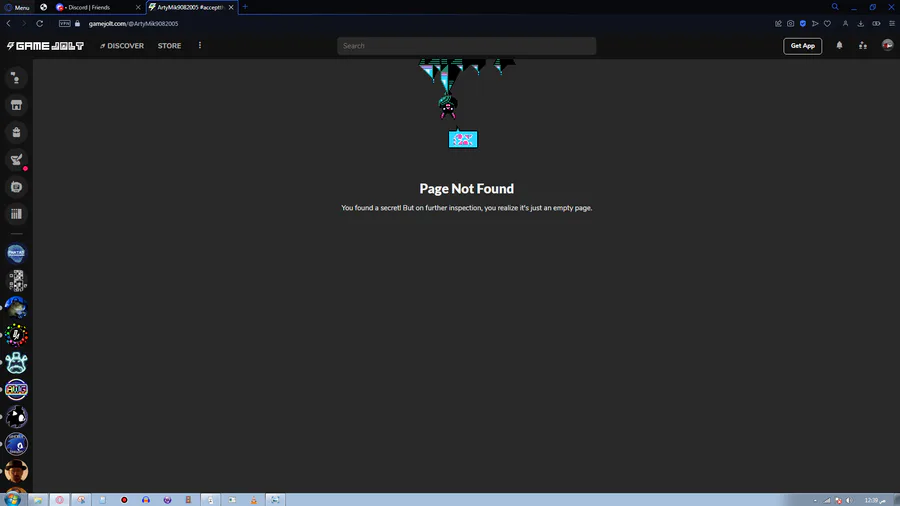Toggle the VPN badge in the address bar

(x=65, y=24)
